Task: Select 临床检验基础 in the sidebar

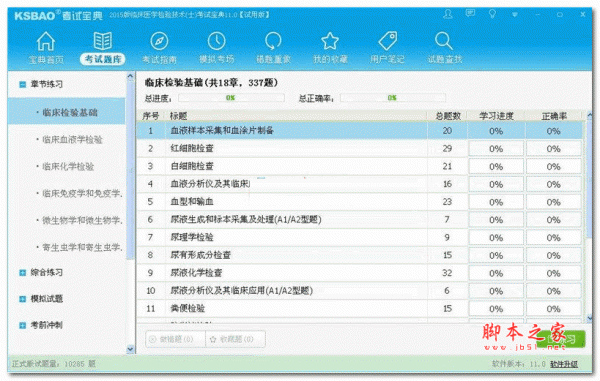Action: (x=67, y=112)
